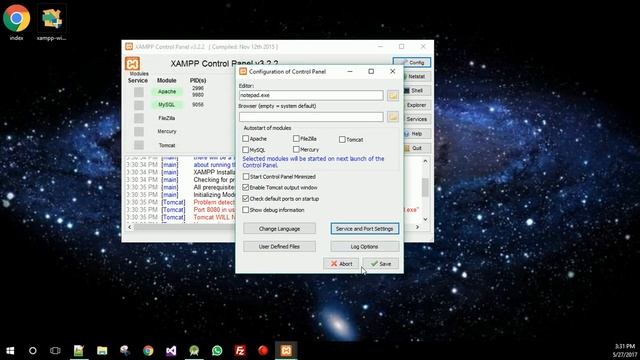The width and height of the screenshot is (640, 360).
Task: Toggle Apache service checkbox in XAMPP panel
Action: (x=139, y=92)
